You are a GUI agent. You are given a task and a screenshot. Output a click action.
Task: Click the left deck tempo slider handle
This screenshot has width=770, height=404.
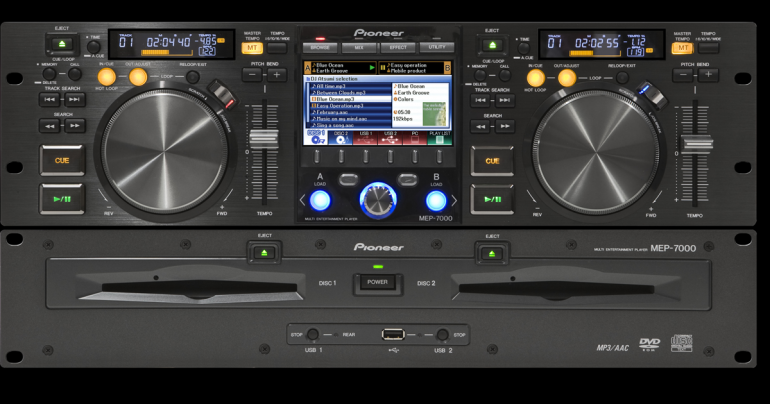pos(264,139)
